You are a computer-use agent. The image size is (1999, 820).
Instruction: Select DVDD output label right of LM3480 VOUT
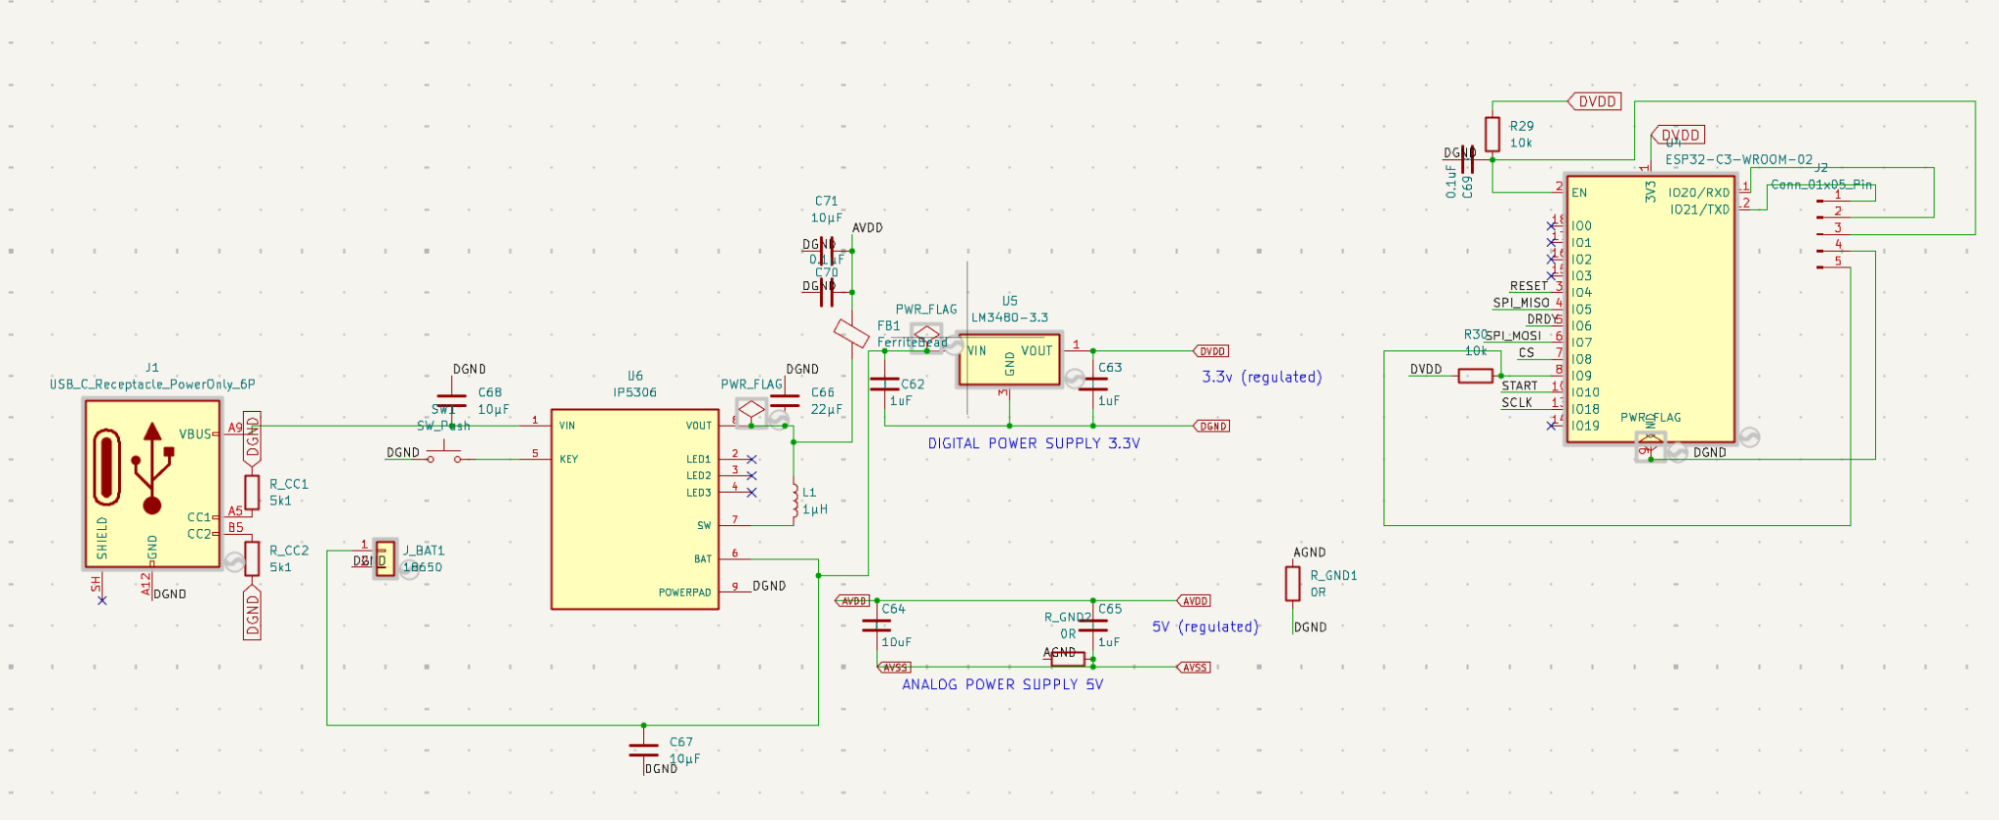point(1211,351)
